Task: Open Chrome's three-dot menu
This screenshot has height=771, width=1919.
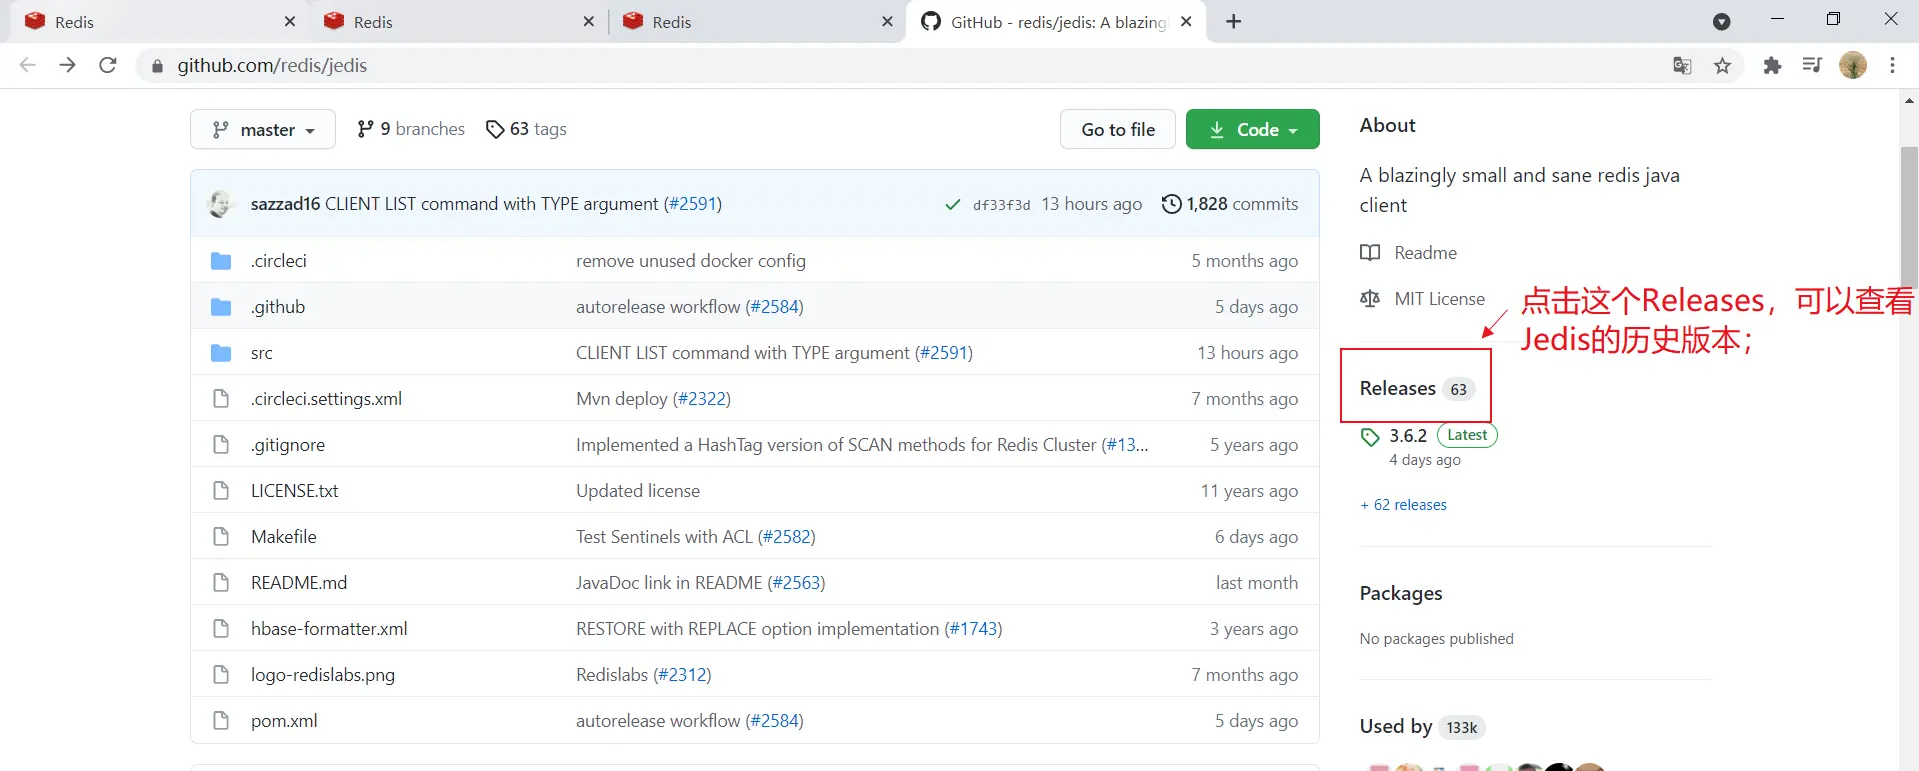Action: 1892,66
